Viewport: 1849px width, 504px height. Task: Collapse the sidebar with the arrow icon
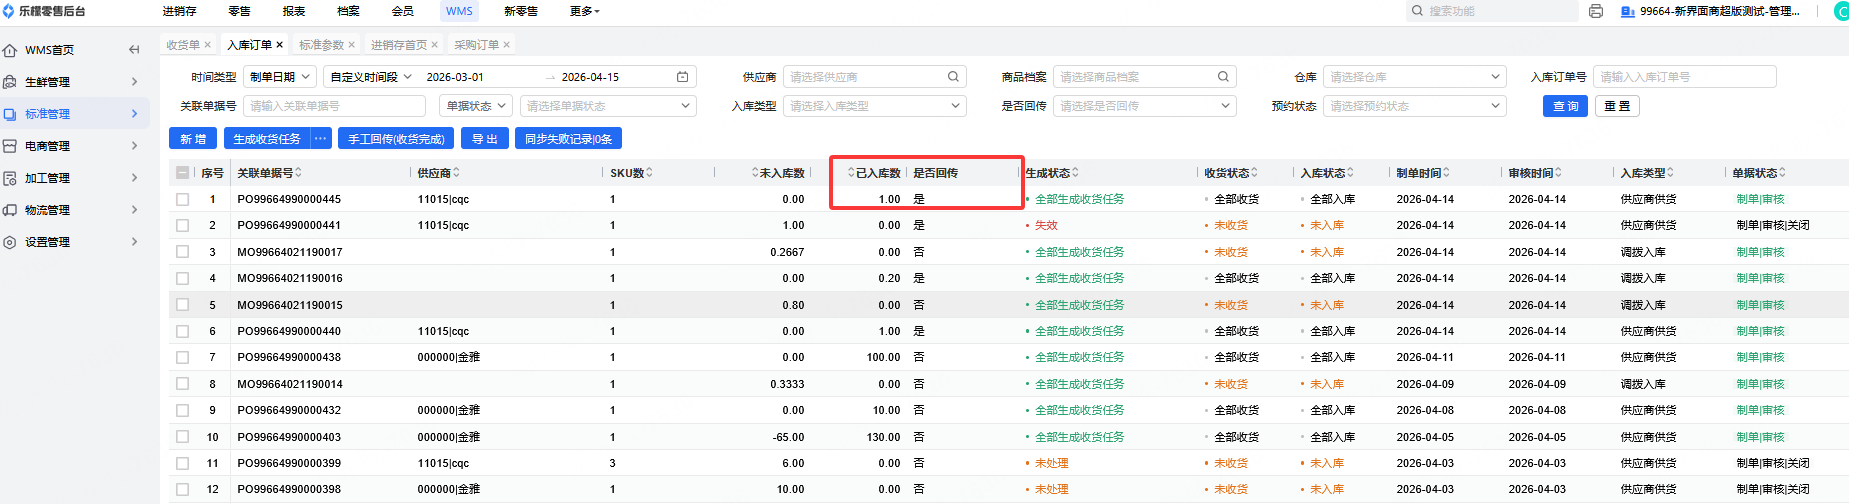(x=134, y=50)
